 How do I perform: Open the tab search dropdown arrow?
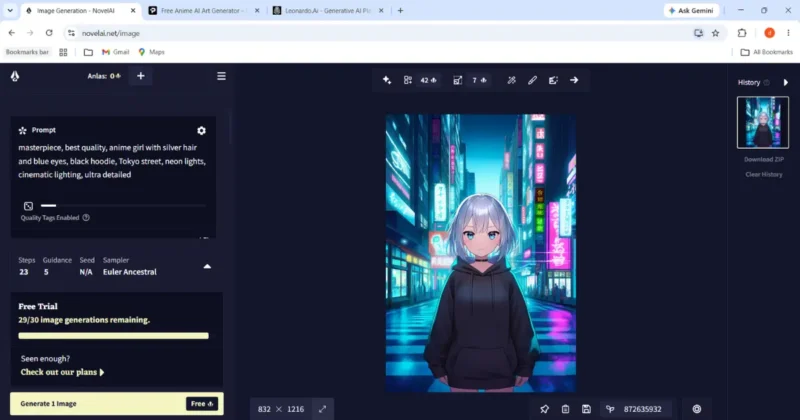coord(10,10)
